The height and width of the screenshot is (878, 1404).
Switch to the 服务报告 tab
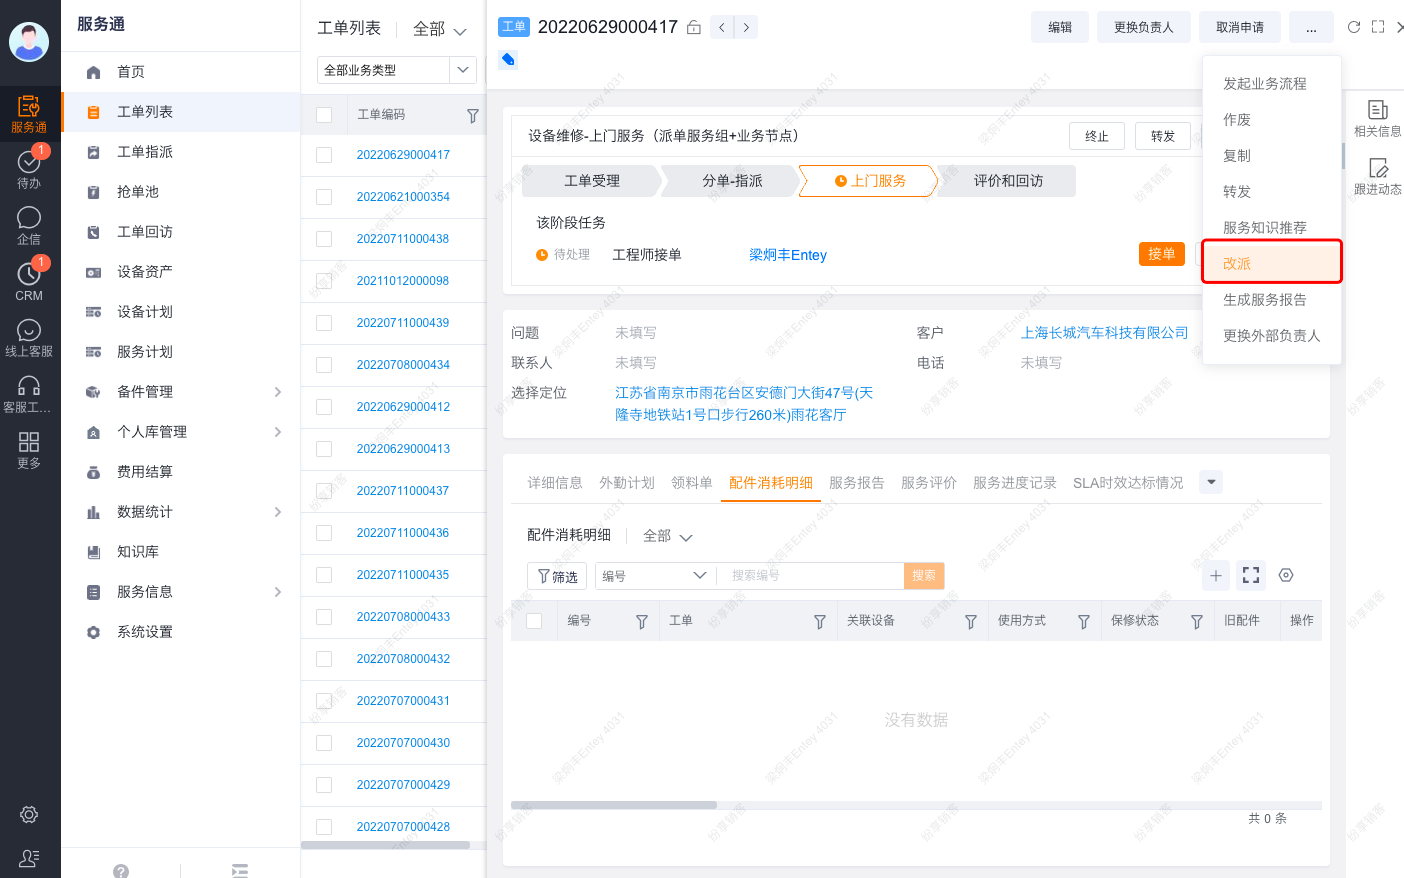(857, 483)
